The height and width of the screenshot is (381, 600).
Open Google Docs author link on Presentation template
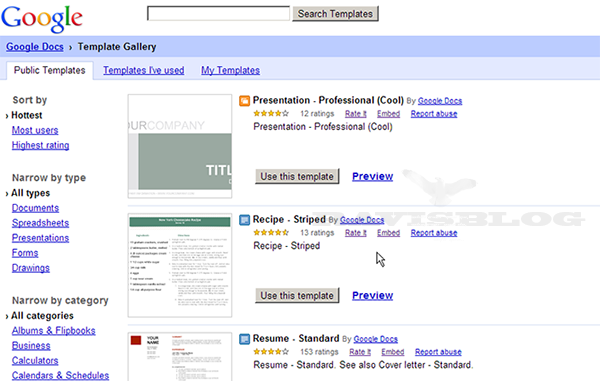(440, 101)
